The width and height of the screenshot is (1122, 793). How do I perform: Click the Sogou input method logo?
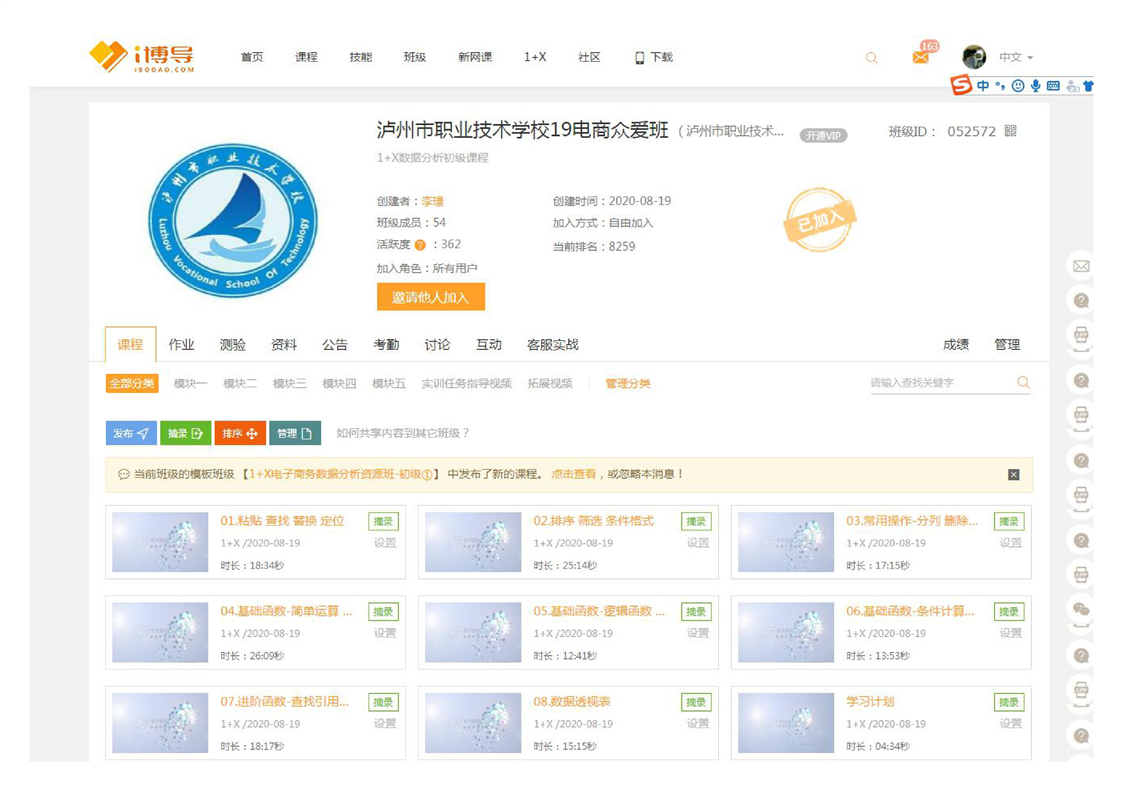pyautogui.click(x=961, y=86)
